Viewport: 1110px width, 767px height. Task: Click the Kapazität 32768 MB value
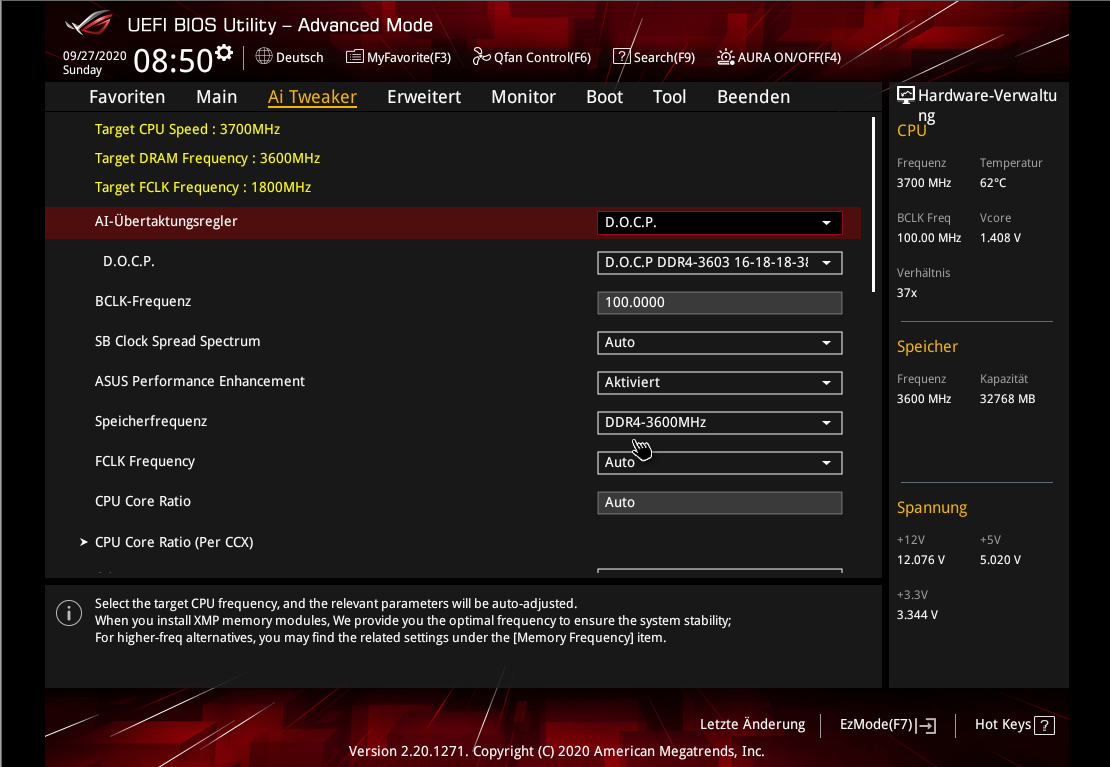coord(1007,399)
